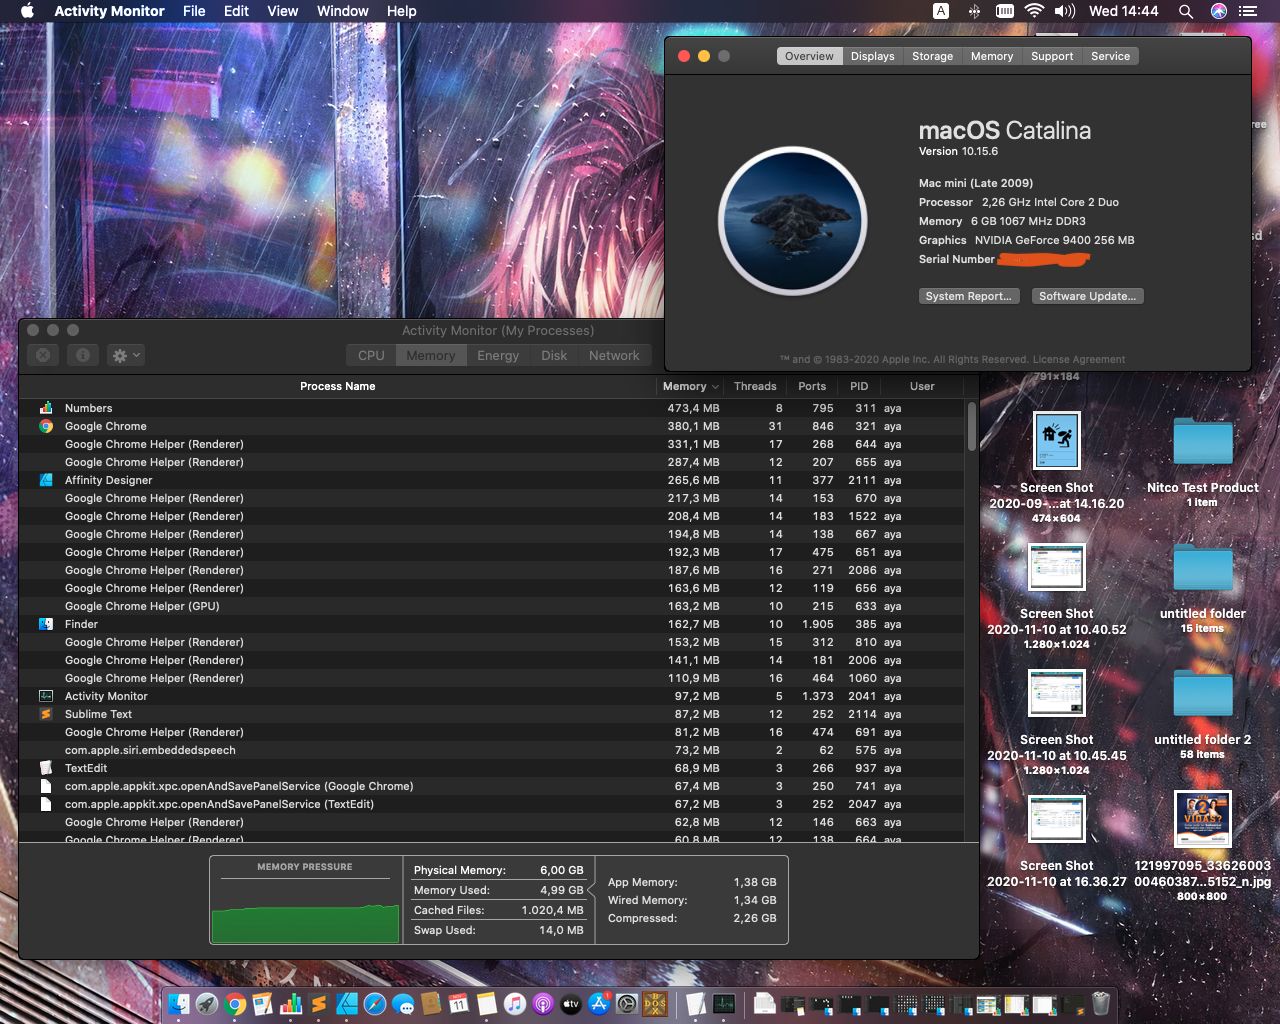Click the Force Quit process stop icon
The image size is (1280, 1024).
click(43, 355)
